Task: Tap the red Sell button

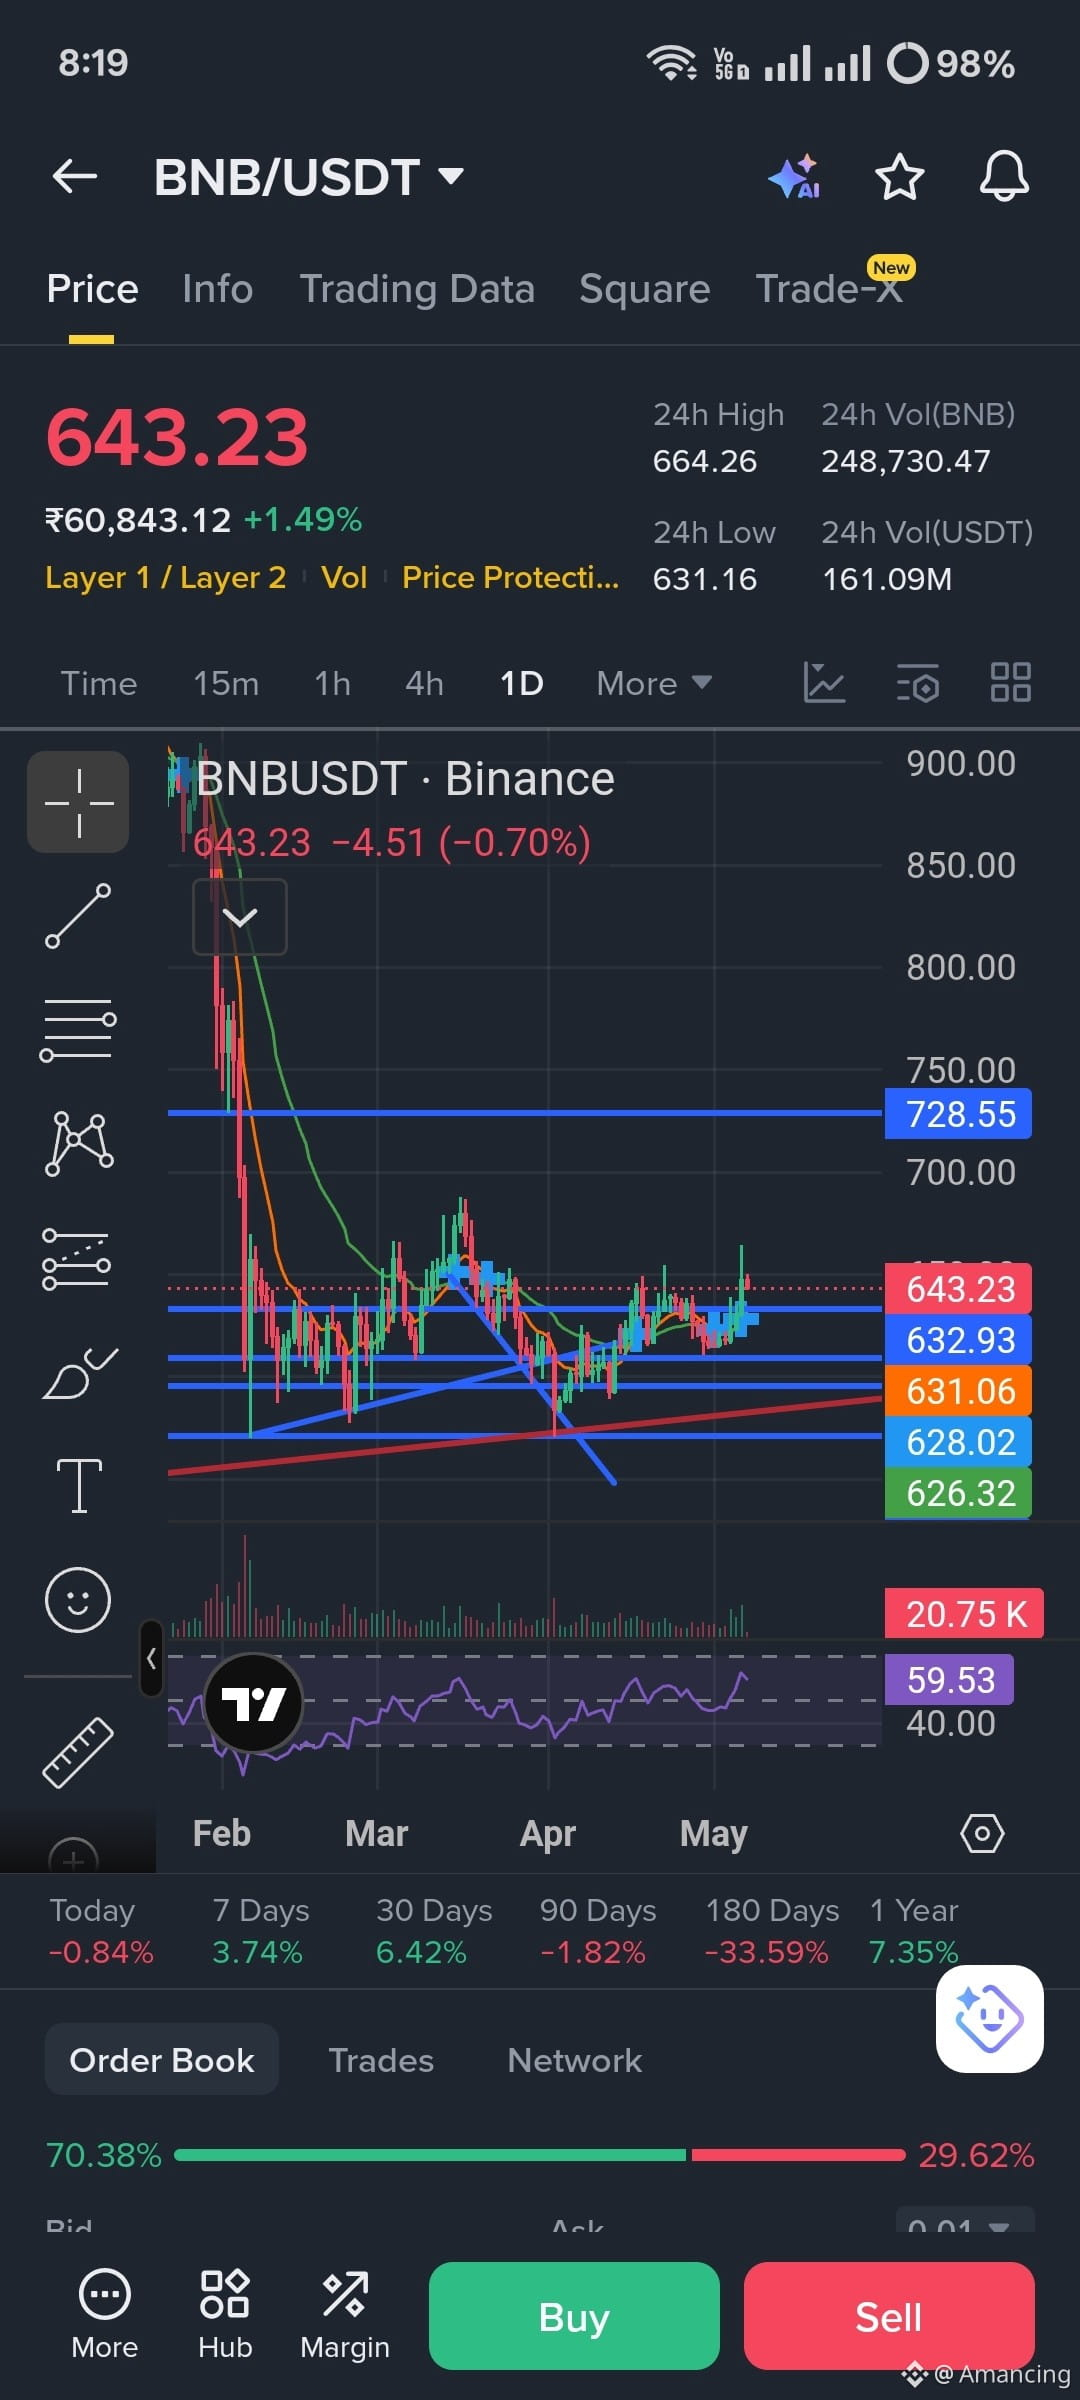Action: click(889, 2316)
